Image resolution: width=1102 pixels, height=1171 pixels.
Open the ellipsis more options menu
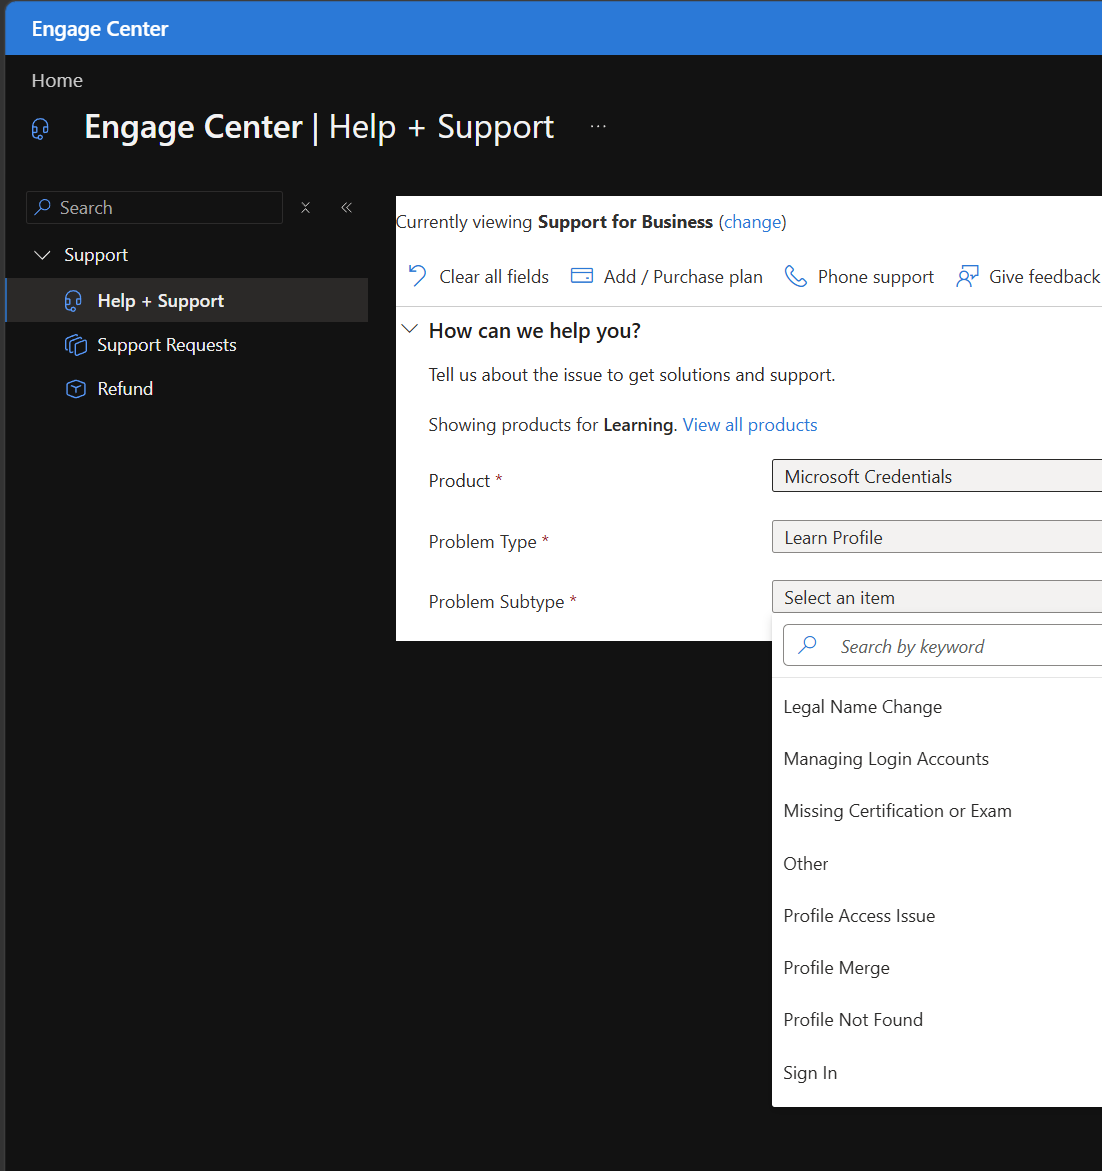click(598, 126)
